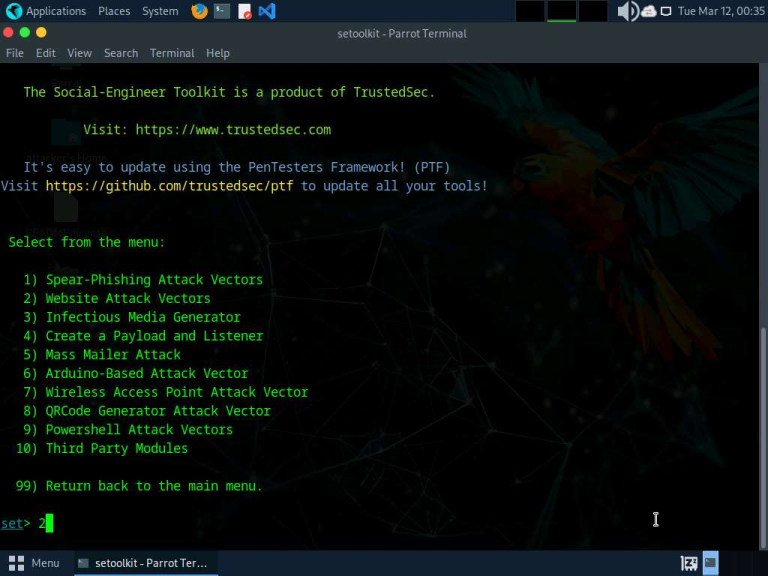Click the bottom-left Menu button
This screenshot has width=768, height=576.
pos(35,563)
